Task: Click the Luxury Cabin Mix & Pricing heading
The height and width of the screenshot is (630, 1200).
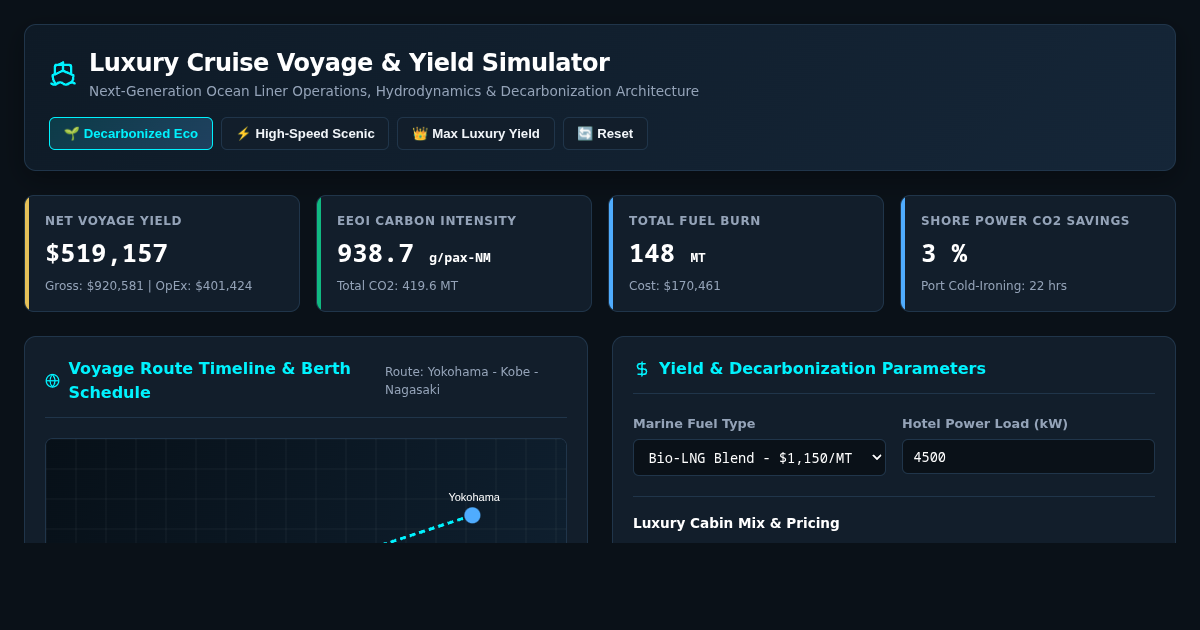Action: pos(736,523)
